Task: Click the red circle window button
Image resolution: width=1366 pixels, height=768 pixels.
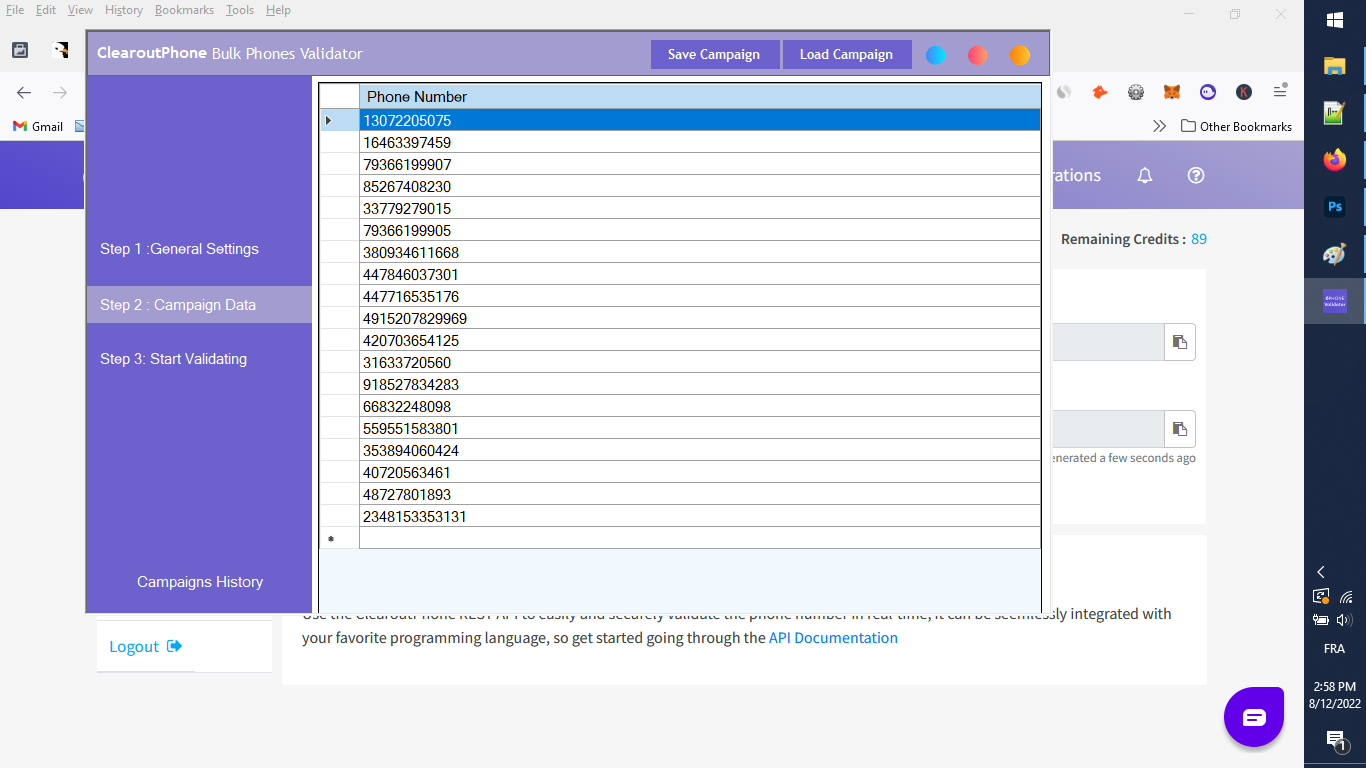Action: pos(978,55)
